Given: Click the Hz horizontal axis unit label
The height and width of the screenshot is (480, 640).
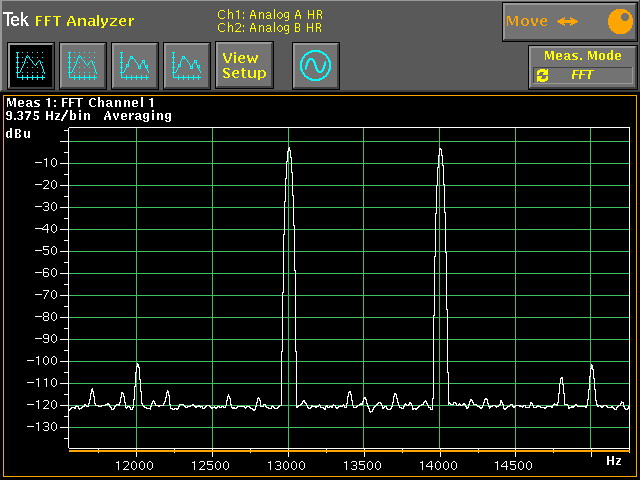Looking at the screenshot, I should tap(613, 461).
